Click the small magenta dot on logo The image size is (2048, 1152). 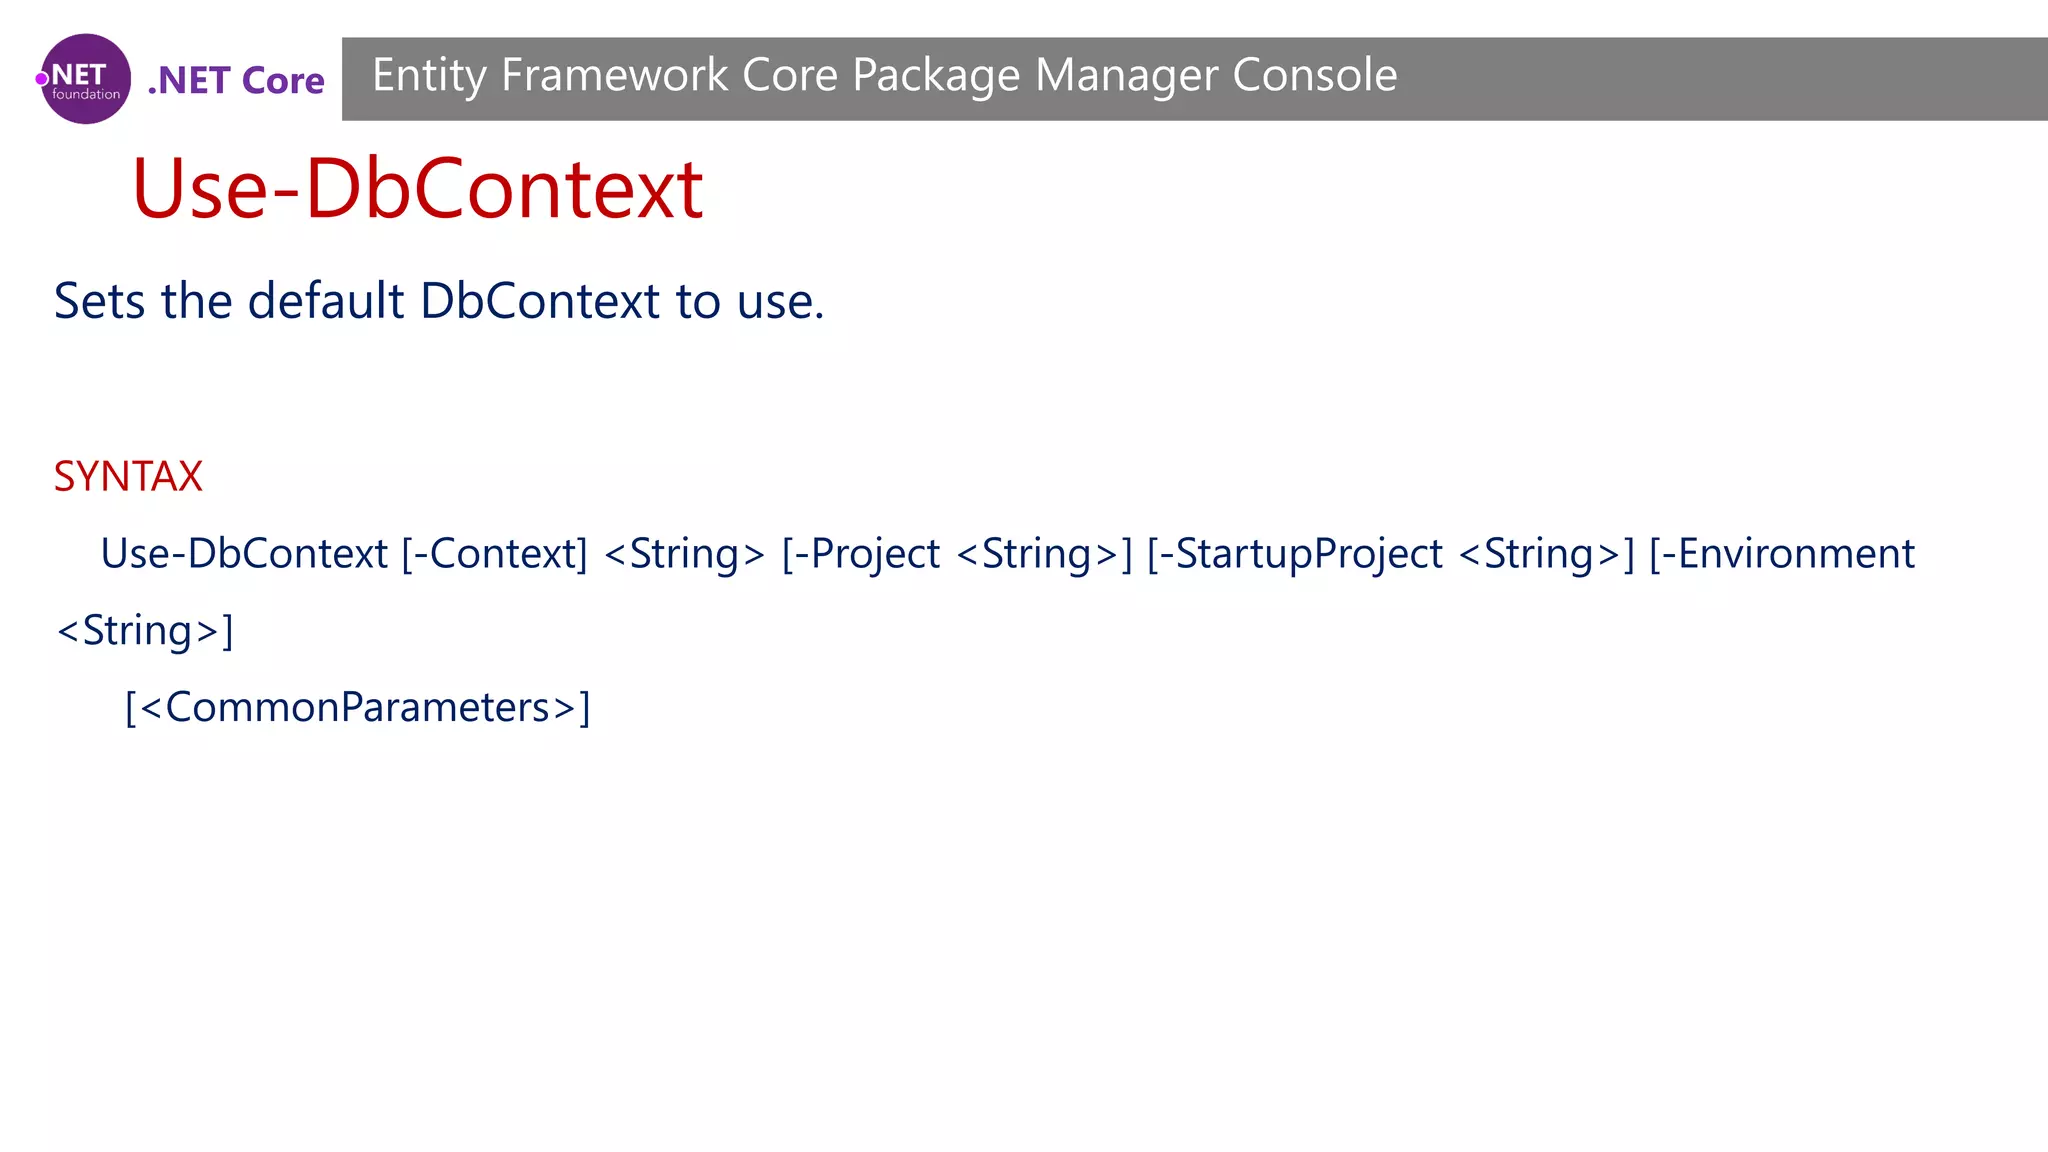click(x=42, y=78)
